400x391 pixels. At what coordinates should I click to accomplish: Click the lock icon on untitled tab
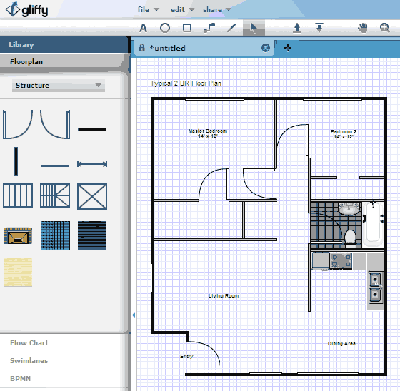point(142,48)
